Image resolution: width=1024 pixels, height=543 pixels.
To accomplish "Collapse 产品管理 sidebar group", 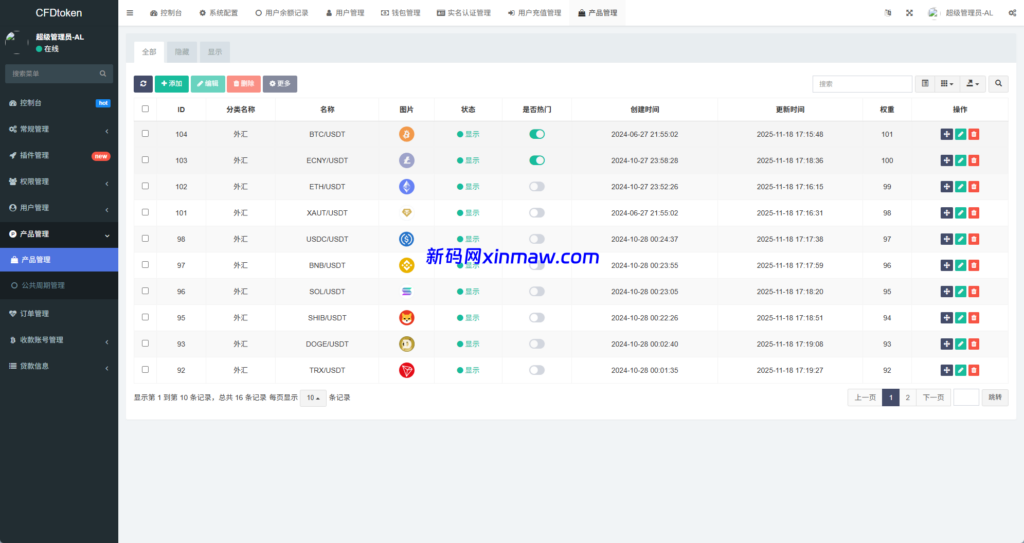I will pos(59,234).
